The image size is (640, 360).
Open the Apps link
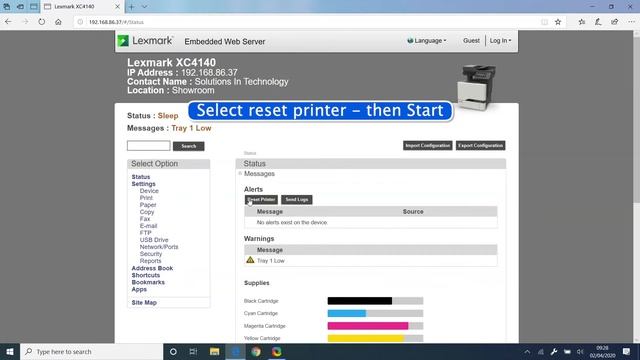point(139,289)
